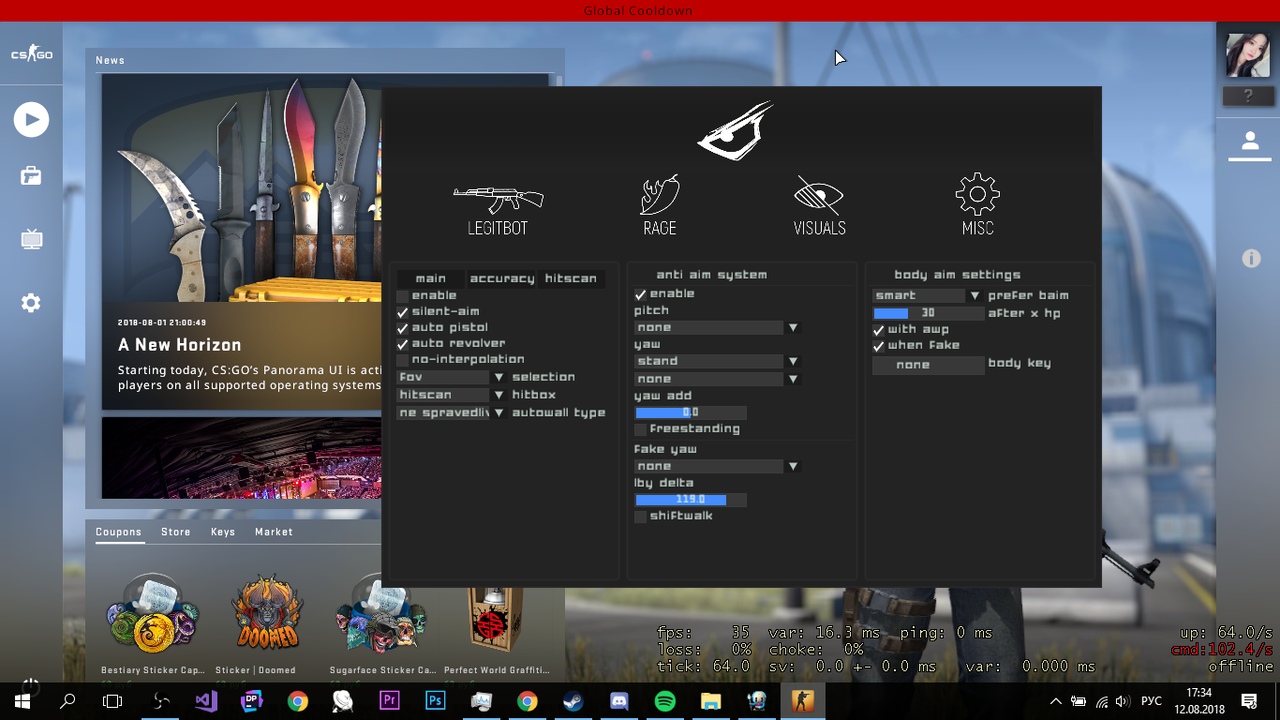Open Discord from the Windows taskbar
The image size is (1280, 720).
point(619,701)
